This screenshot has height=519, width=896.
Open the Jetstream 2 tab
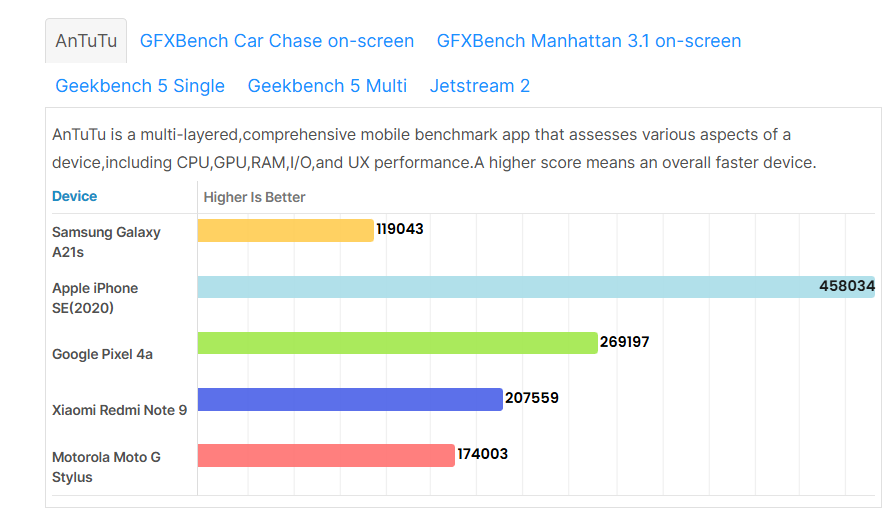(x=480, y=86)
